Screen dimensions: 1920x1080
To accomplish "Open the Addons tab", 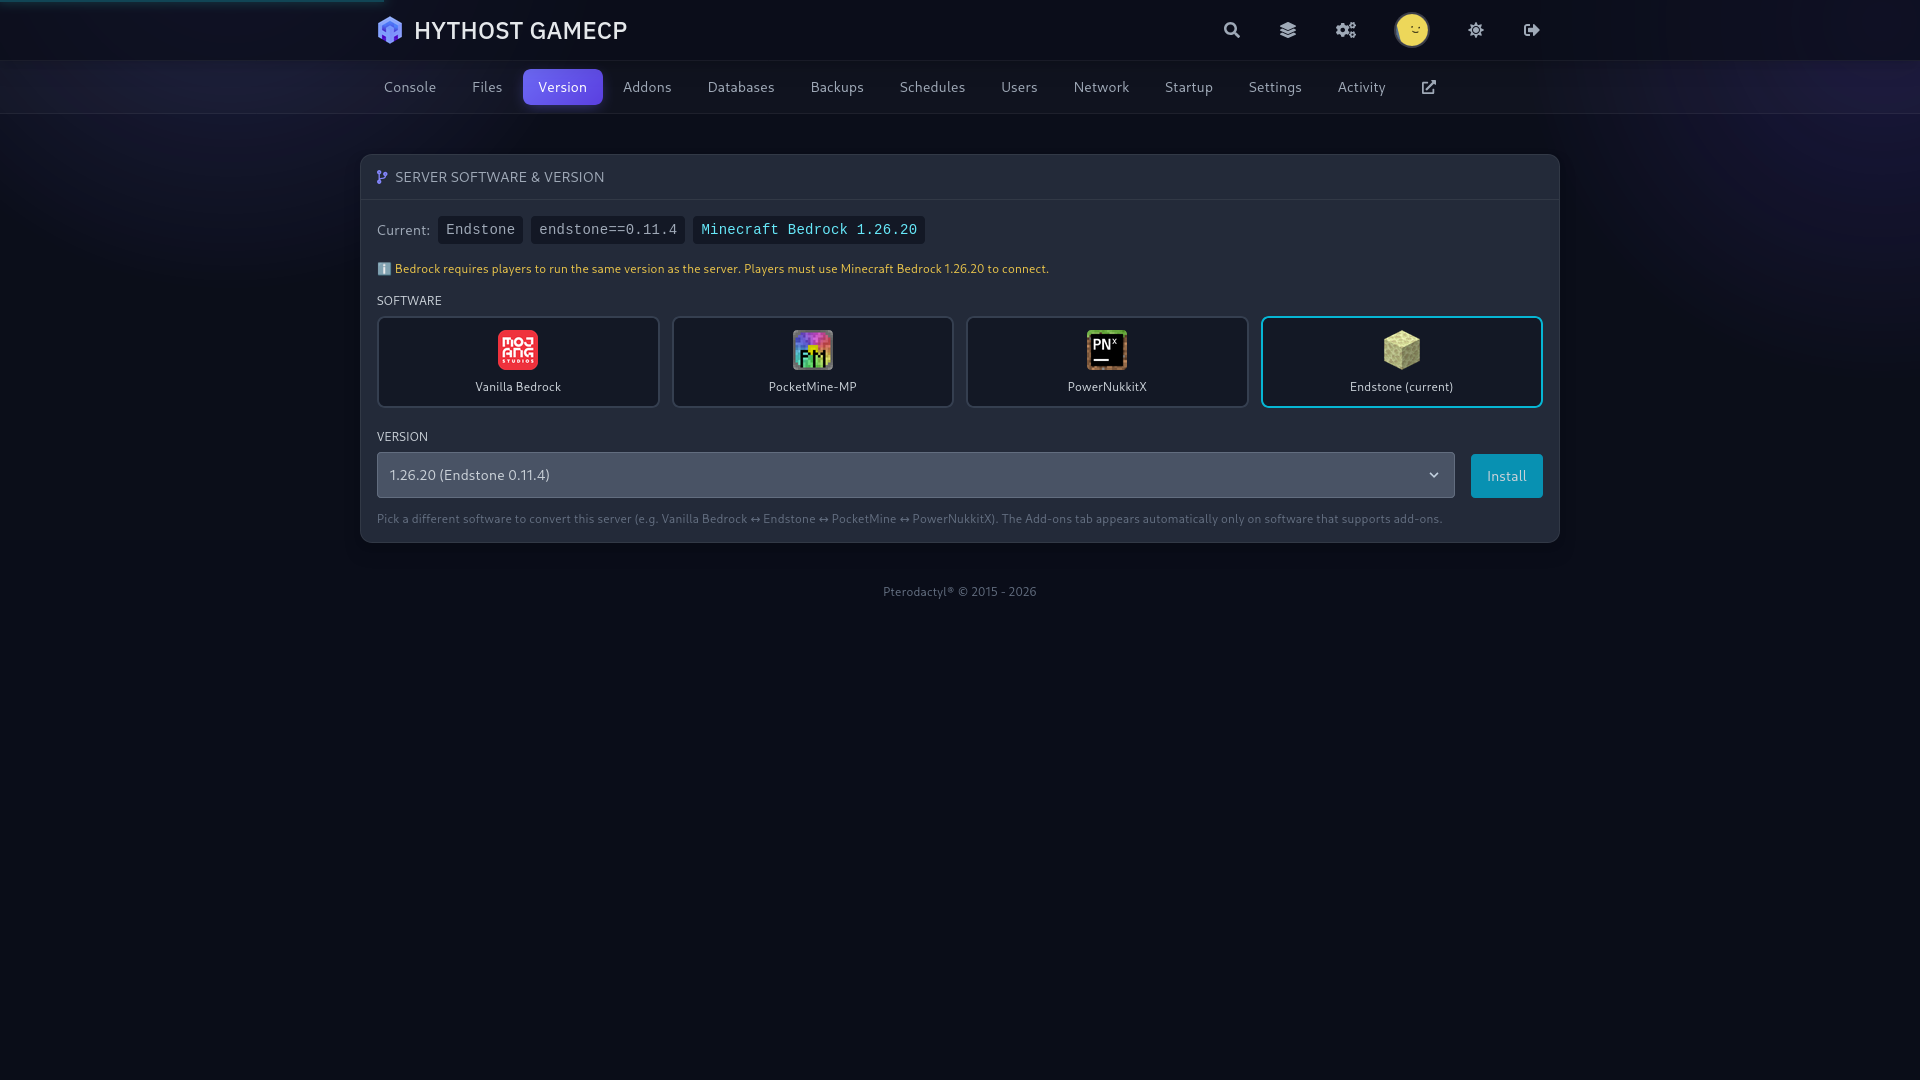I will 647,87.
